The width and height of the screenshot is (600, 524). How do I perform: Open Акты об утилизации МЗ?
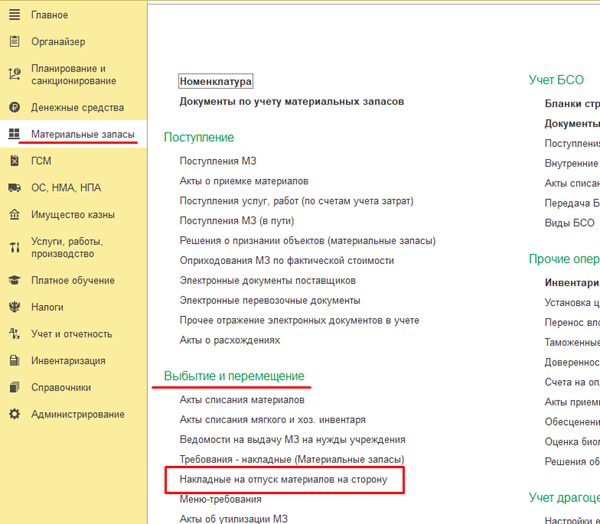click(x=233, y=519)
